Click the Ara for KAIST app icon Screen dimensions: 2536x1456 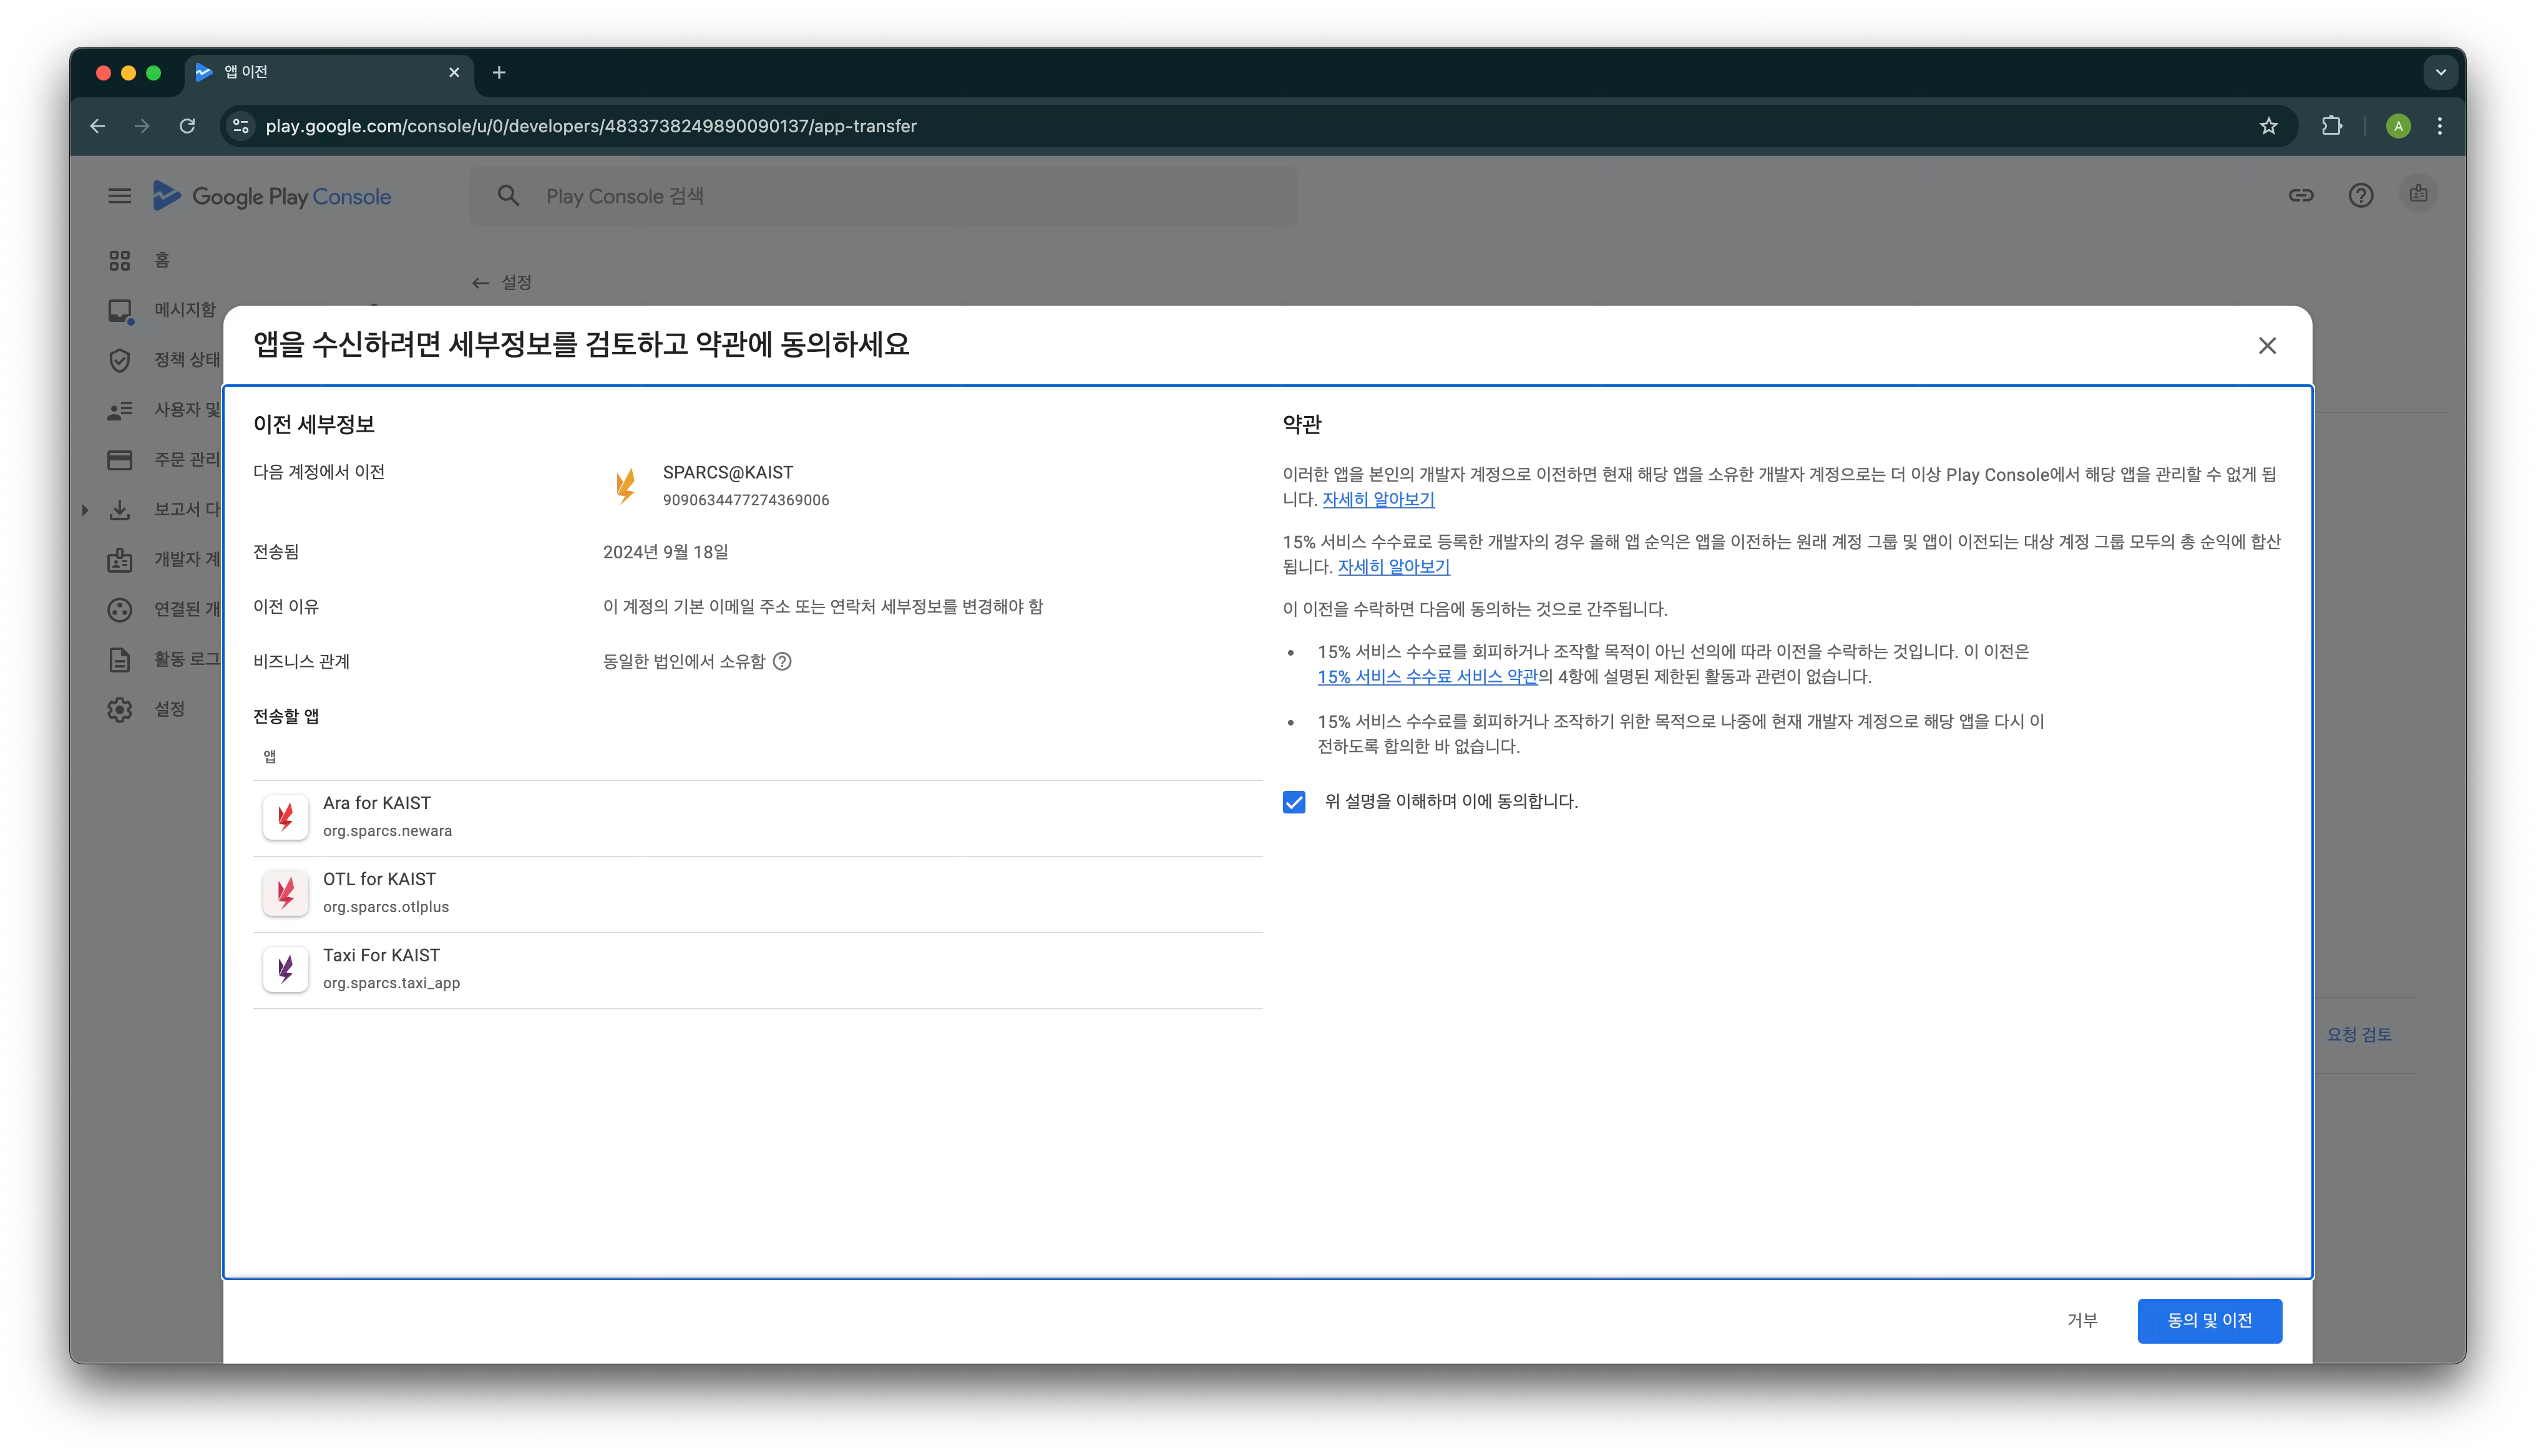[285, 817]
